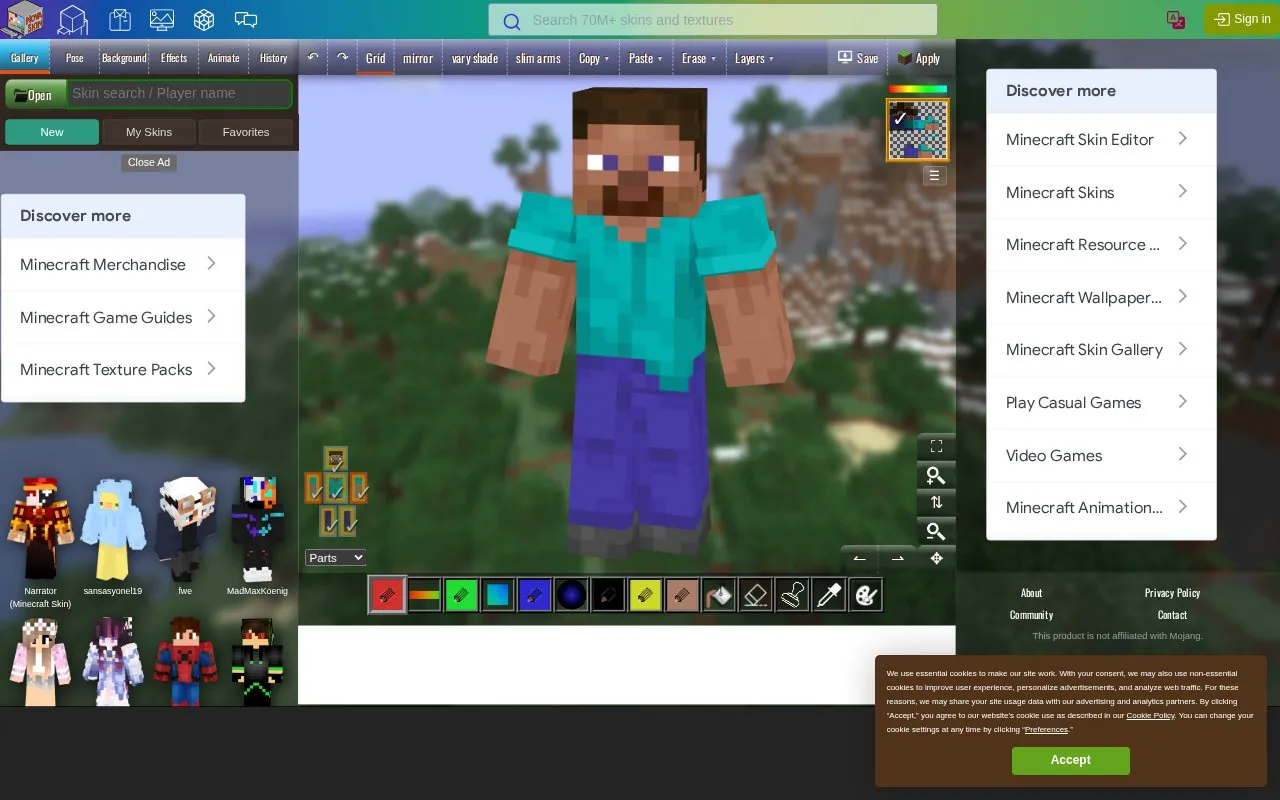The image size is (1280, 800).
Task: Select the blue pencil tool
Action: [535, 595]
